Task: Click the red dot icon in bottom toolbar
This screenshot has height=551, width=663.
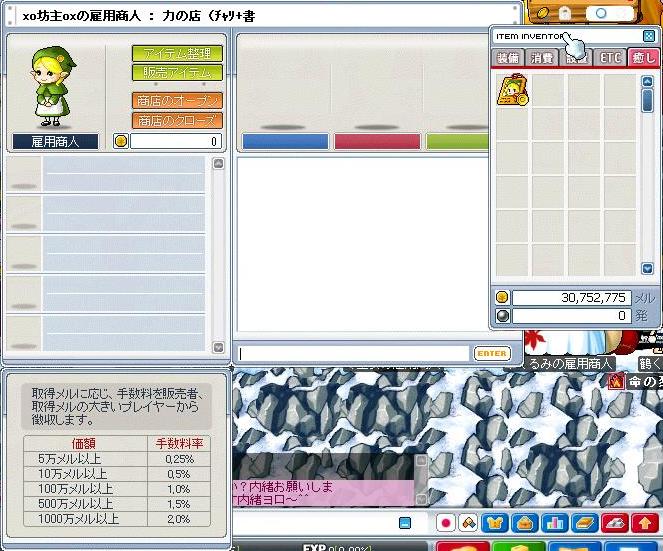Action: pyautogui.click(x=445, y=523)
